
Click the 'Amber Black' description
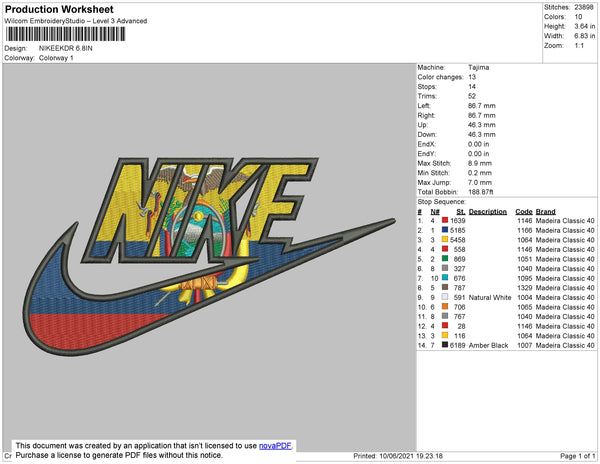click(488, 345)
